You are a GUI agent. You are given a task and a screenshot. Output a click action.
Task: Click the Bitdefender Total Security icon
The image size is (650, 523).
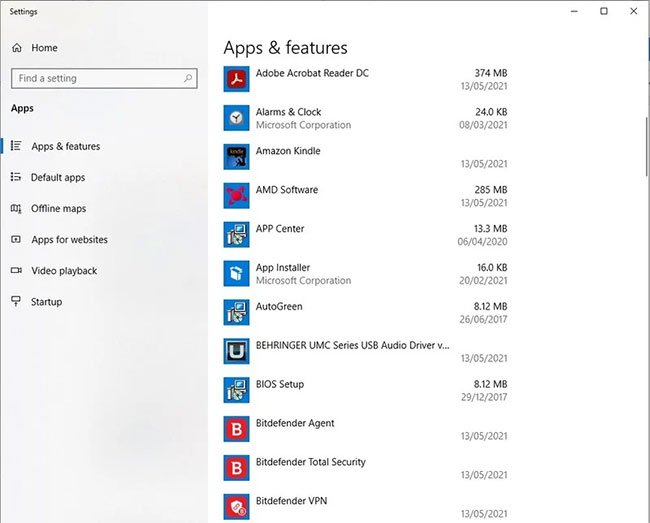point(237,468)
